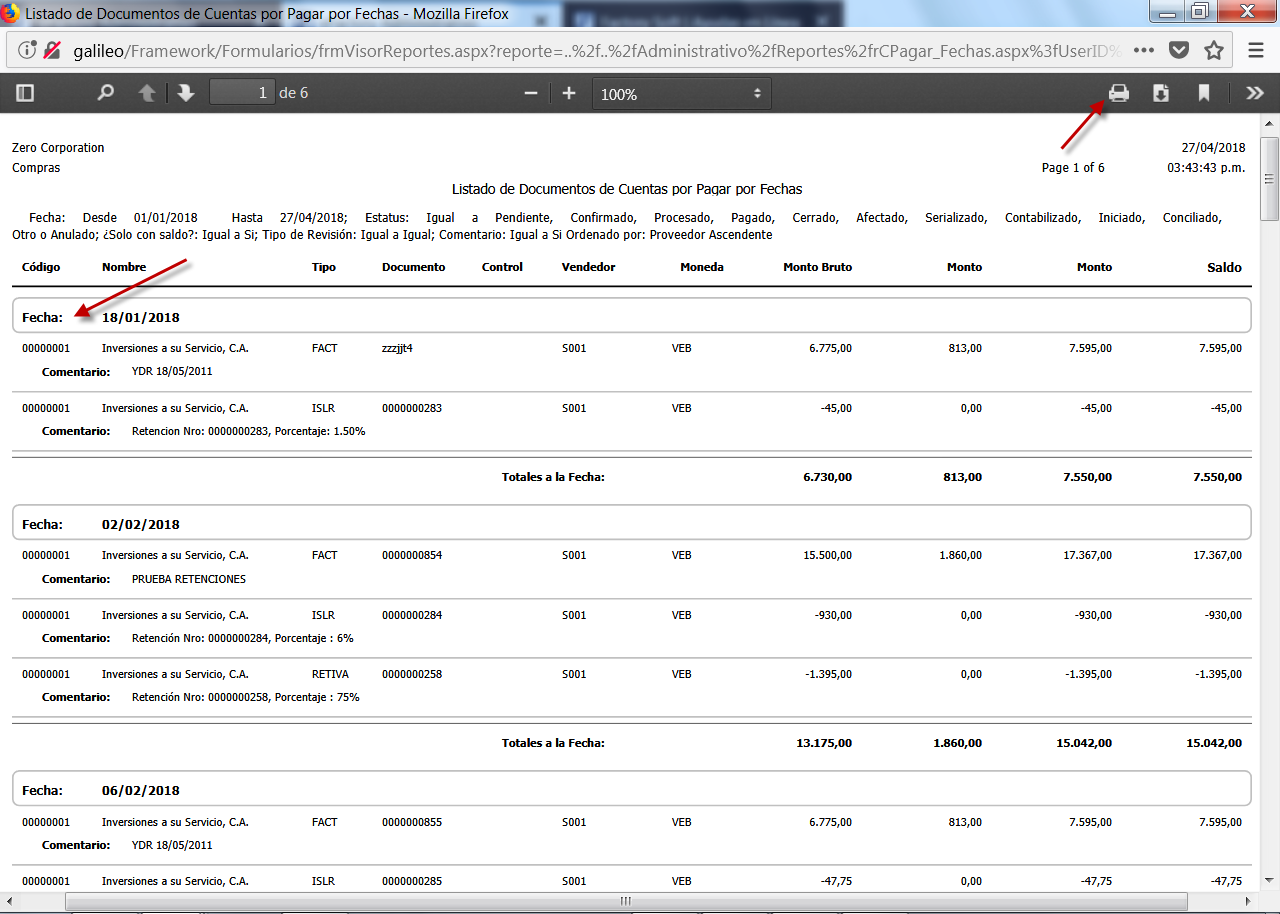The image size is (1280, 914).
Task: Open the 100% zoom level dropdown
Action: coord(681,93)
